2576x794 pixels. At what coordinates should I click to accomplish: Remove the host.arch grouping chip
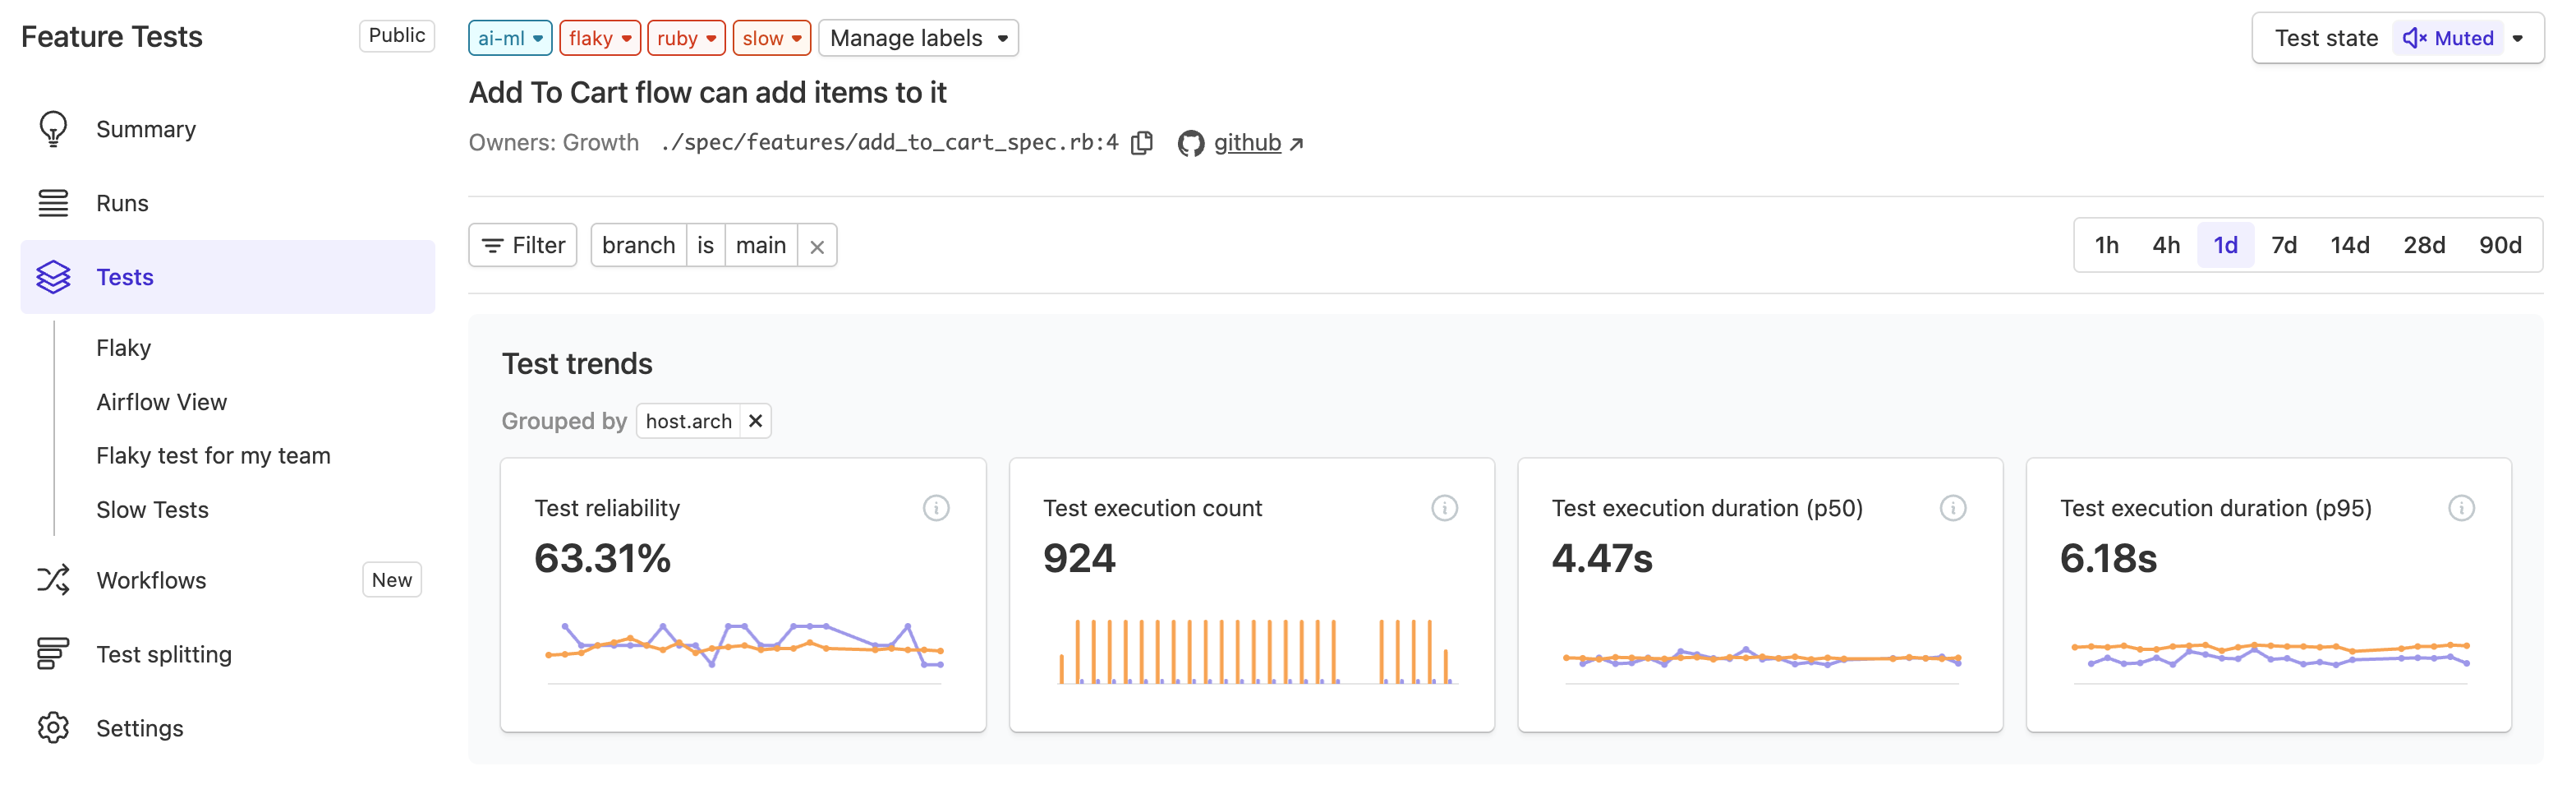pos(755,420)
